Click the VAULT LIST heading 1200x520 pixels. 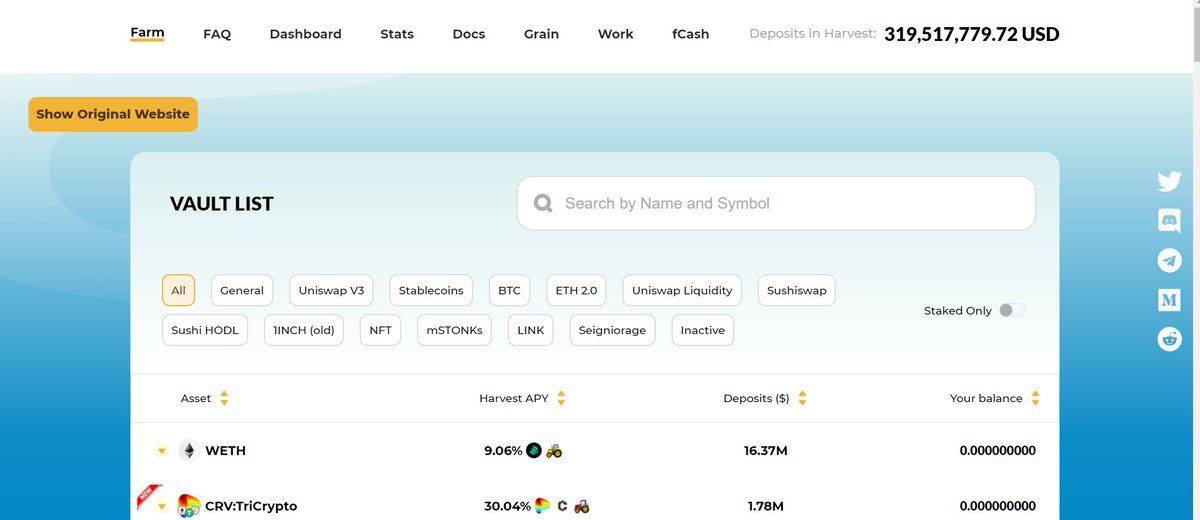click(x=222, y=204)
